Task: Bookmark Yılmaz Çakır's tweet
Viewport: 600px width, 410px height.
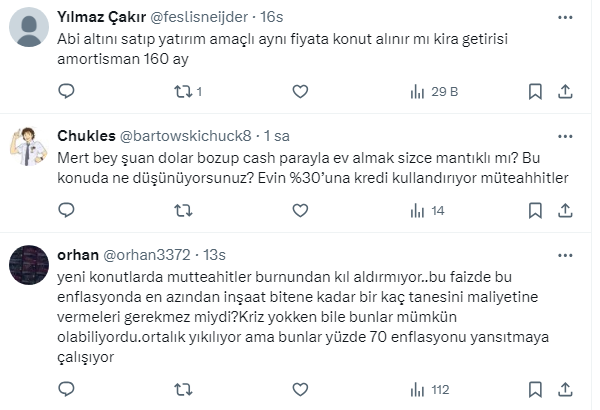Action: pyautogui.click(x=534, y=92)
